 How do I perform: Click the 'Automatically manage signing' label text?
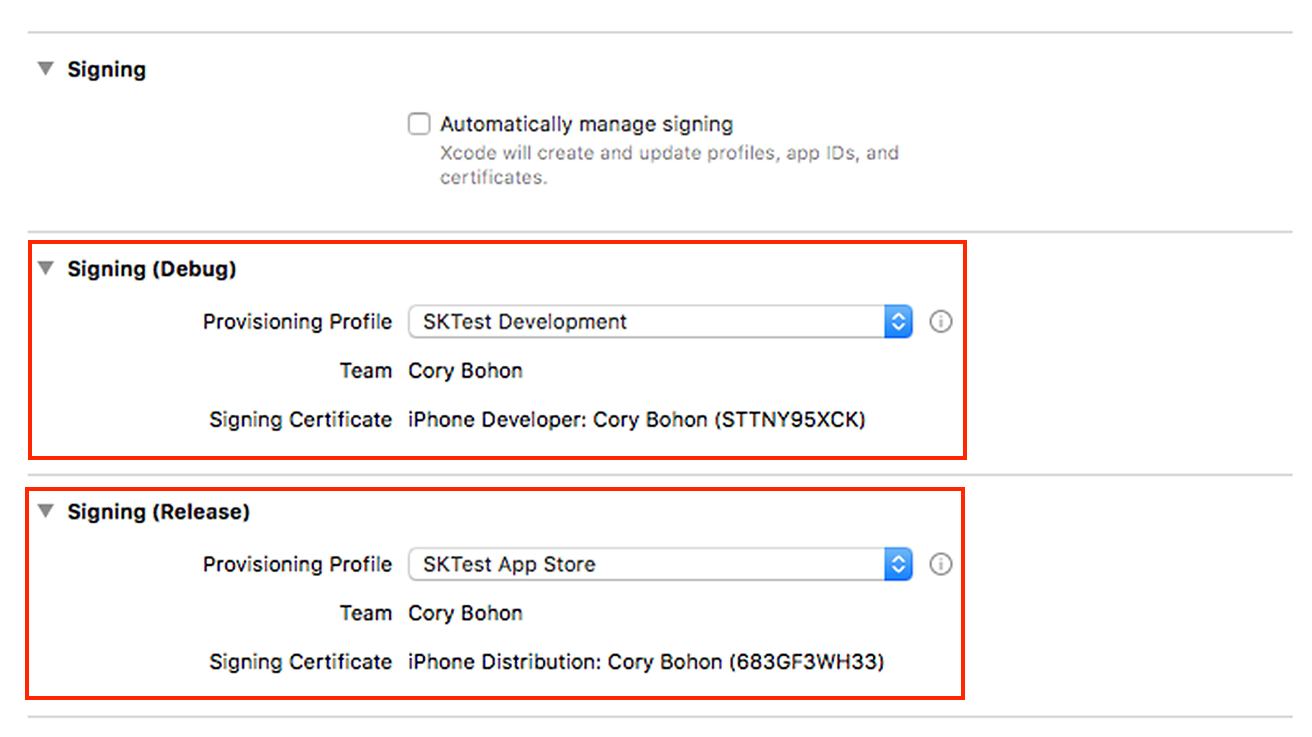point(586,125)
